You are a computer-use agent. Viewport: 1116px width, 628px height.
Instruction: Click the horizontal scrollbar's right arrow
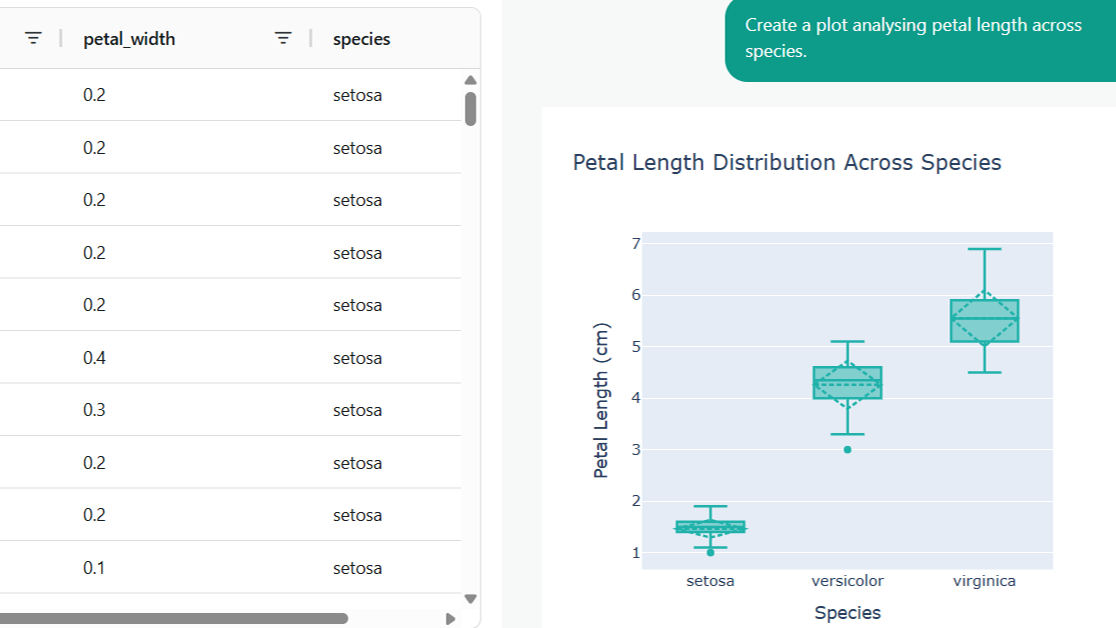coord(450,618)
